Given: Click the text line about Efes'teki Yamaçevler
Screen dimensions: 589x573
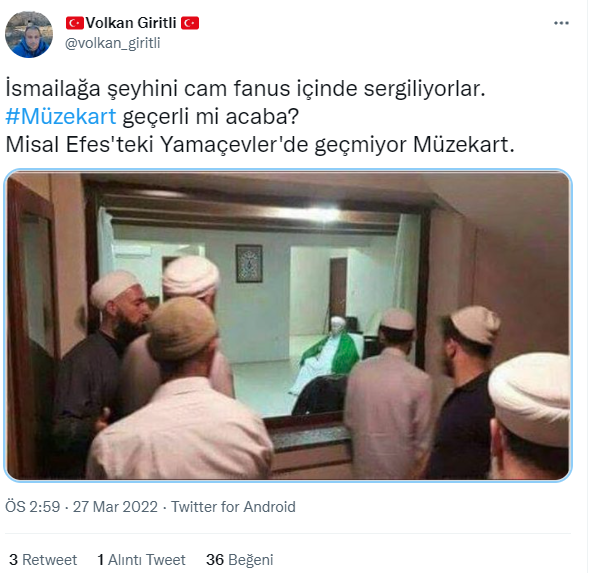Looking at the screenshot, I should coord(260,144).
